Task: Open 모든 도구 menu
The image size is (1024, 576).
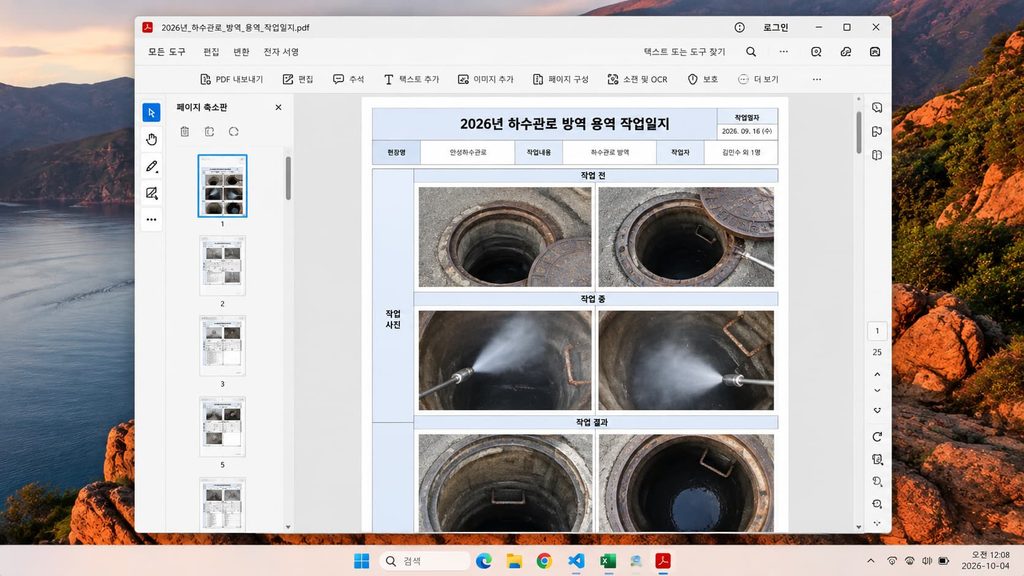Action: coord(167,52)
